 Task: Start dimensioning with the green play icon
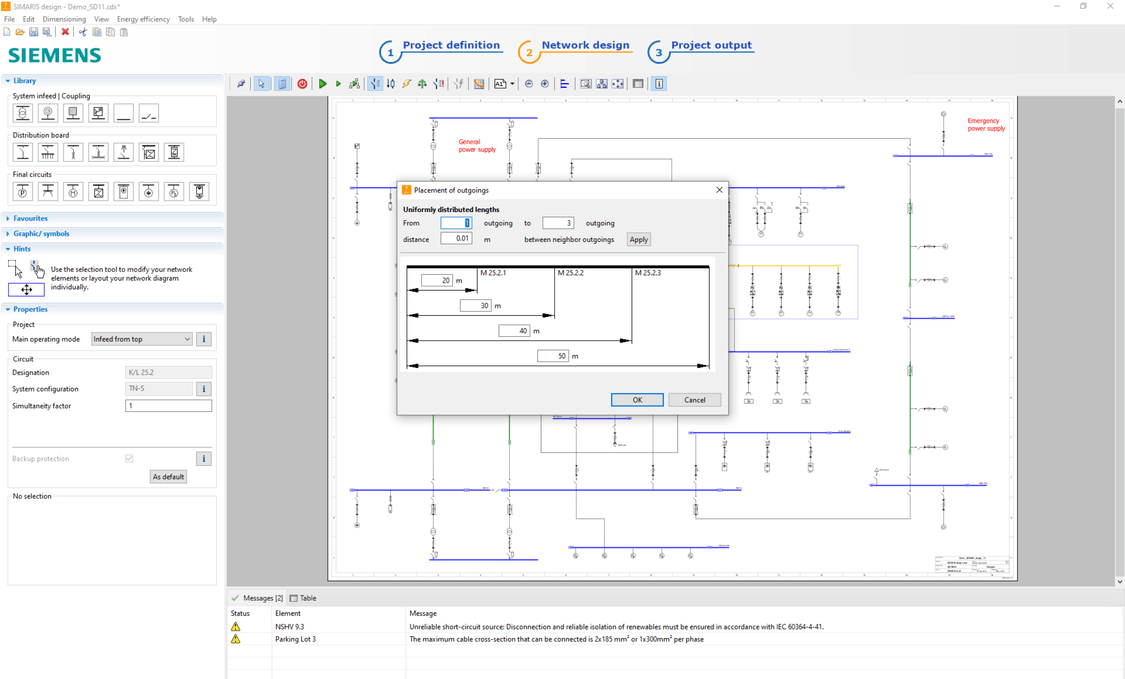click(323, 83)
